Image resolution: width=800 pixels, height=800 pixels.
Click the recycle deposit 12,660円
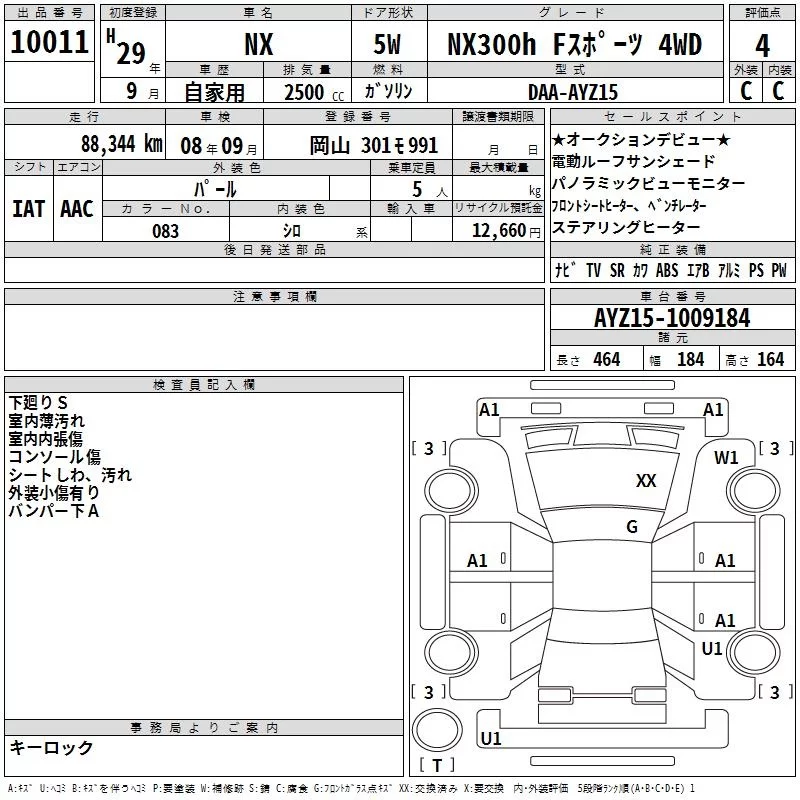(x=506, y=231)
